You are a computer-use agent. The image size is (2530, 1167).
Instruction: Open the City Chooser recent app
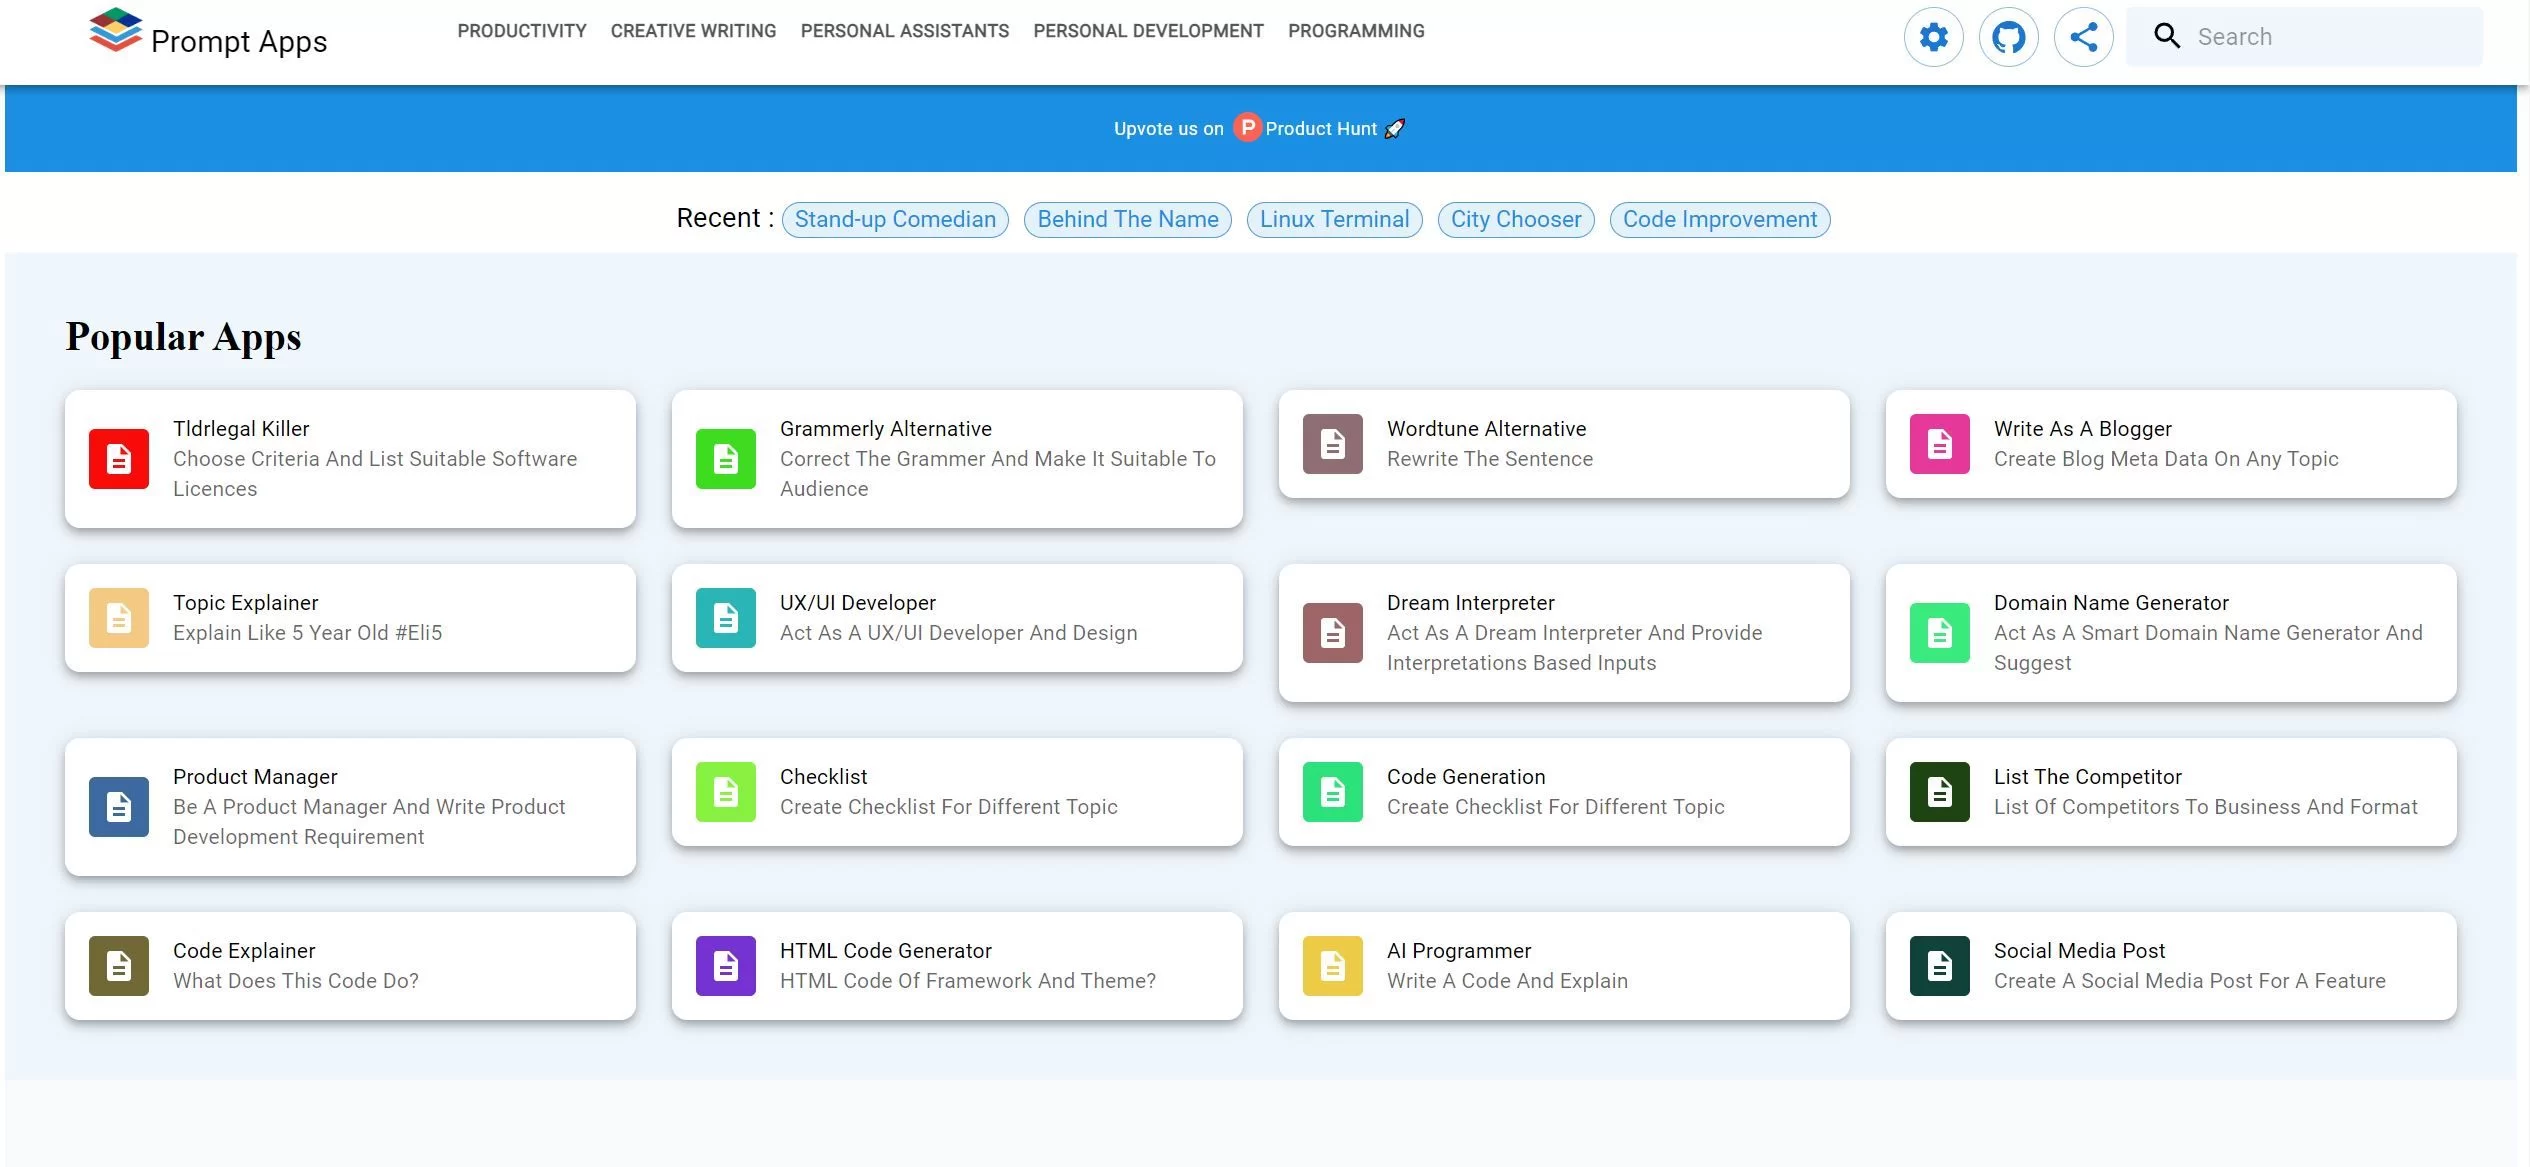[1513, 218]
